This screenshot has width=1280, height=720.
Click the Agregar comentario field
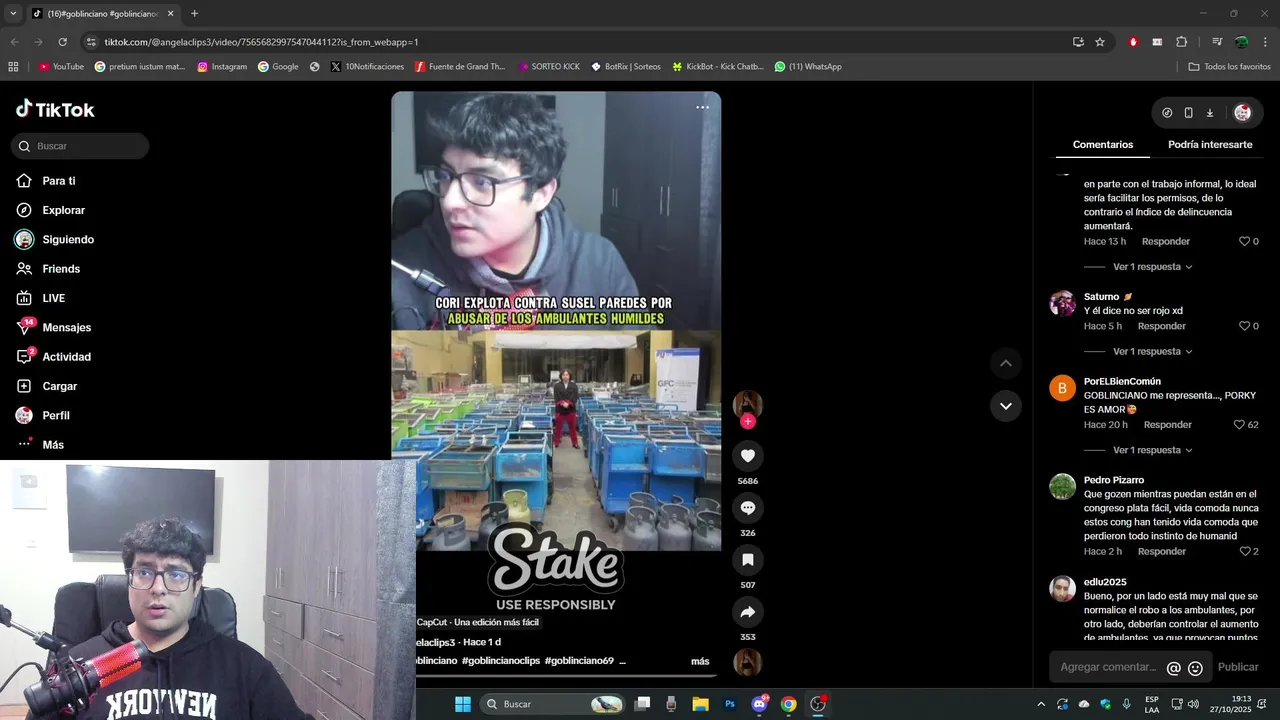pyautogui.click(x=1107, y=667)
